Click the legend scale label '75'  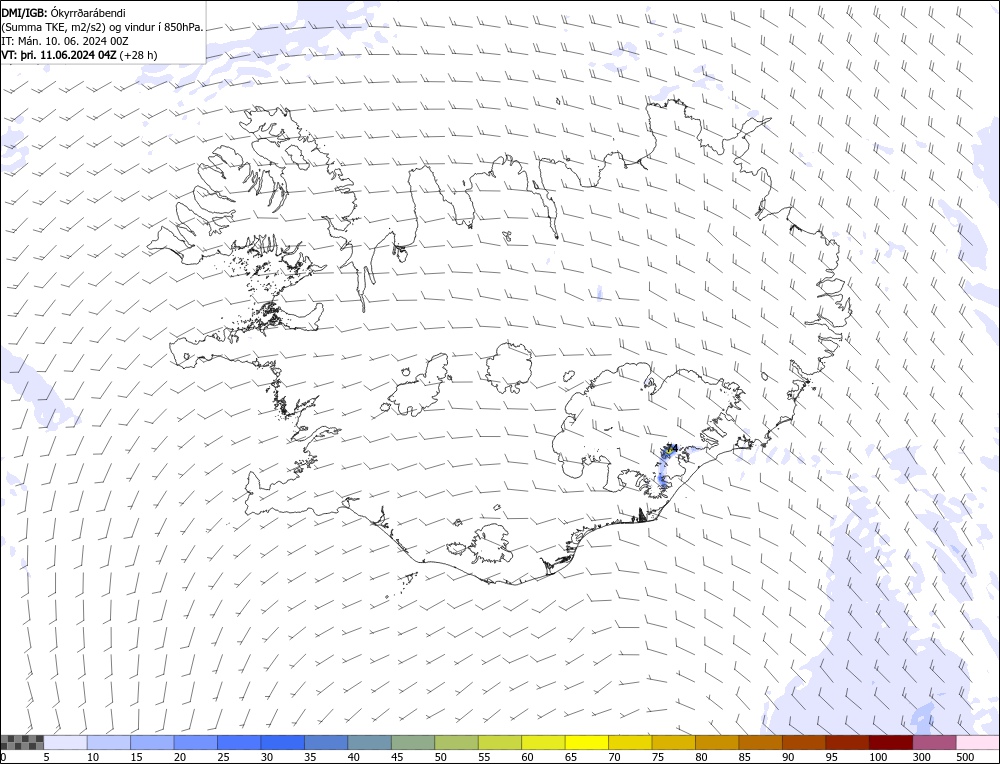pyautogui.click(x=658, y=757)
